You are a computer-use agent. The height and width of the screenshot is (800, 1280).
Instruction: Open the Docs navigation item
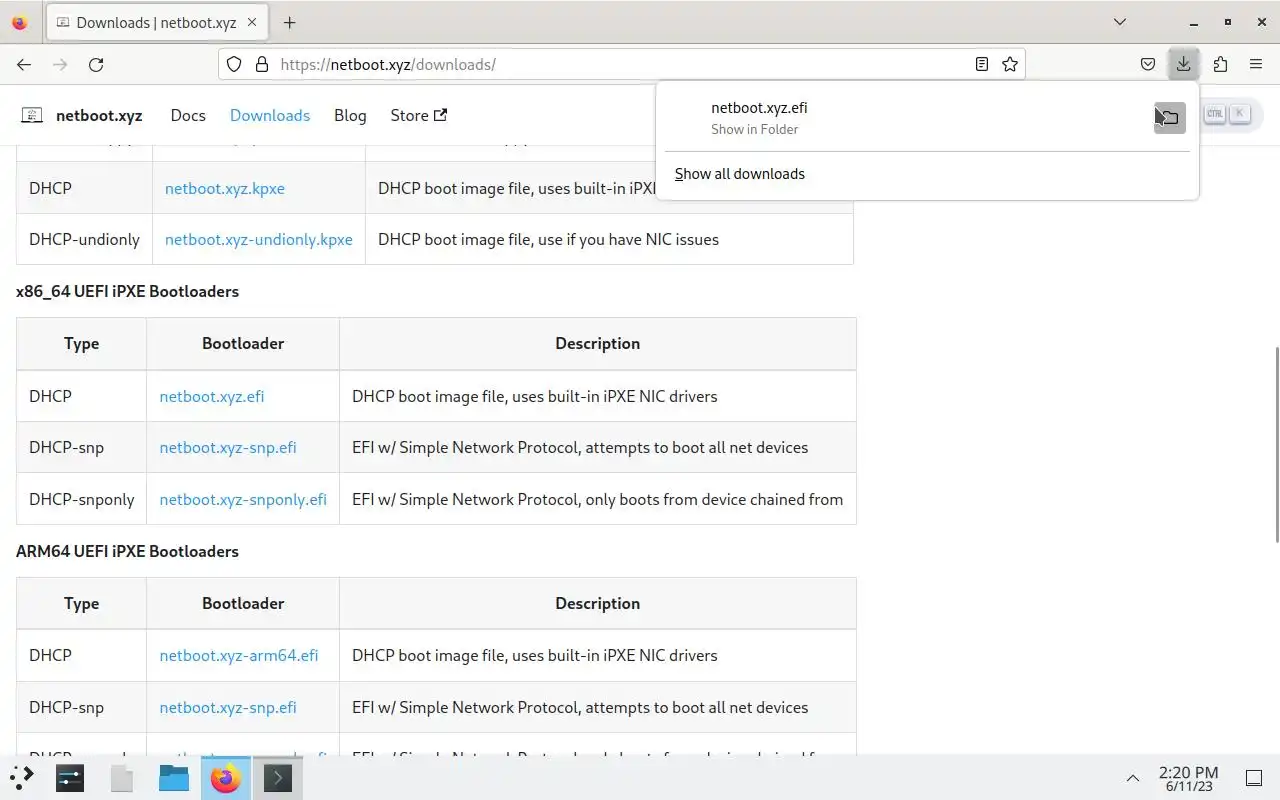click(188, 115)
